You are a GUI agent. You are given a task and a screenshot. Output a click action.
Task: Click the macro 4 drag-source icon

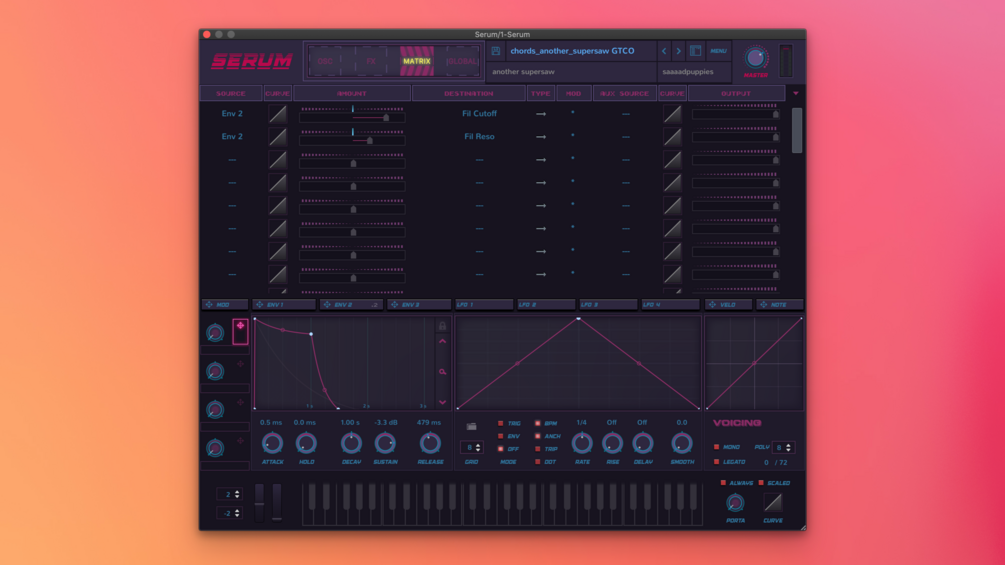[240, 441]
